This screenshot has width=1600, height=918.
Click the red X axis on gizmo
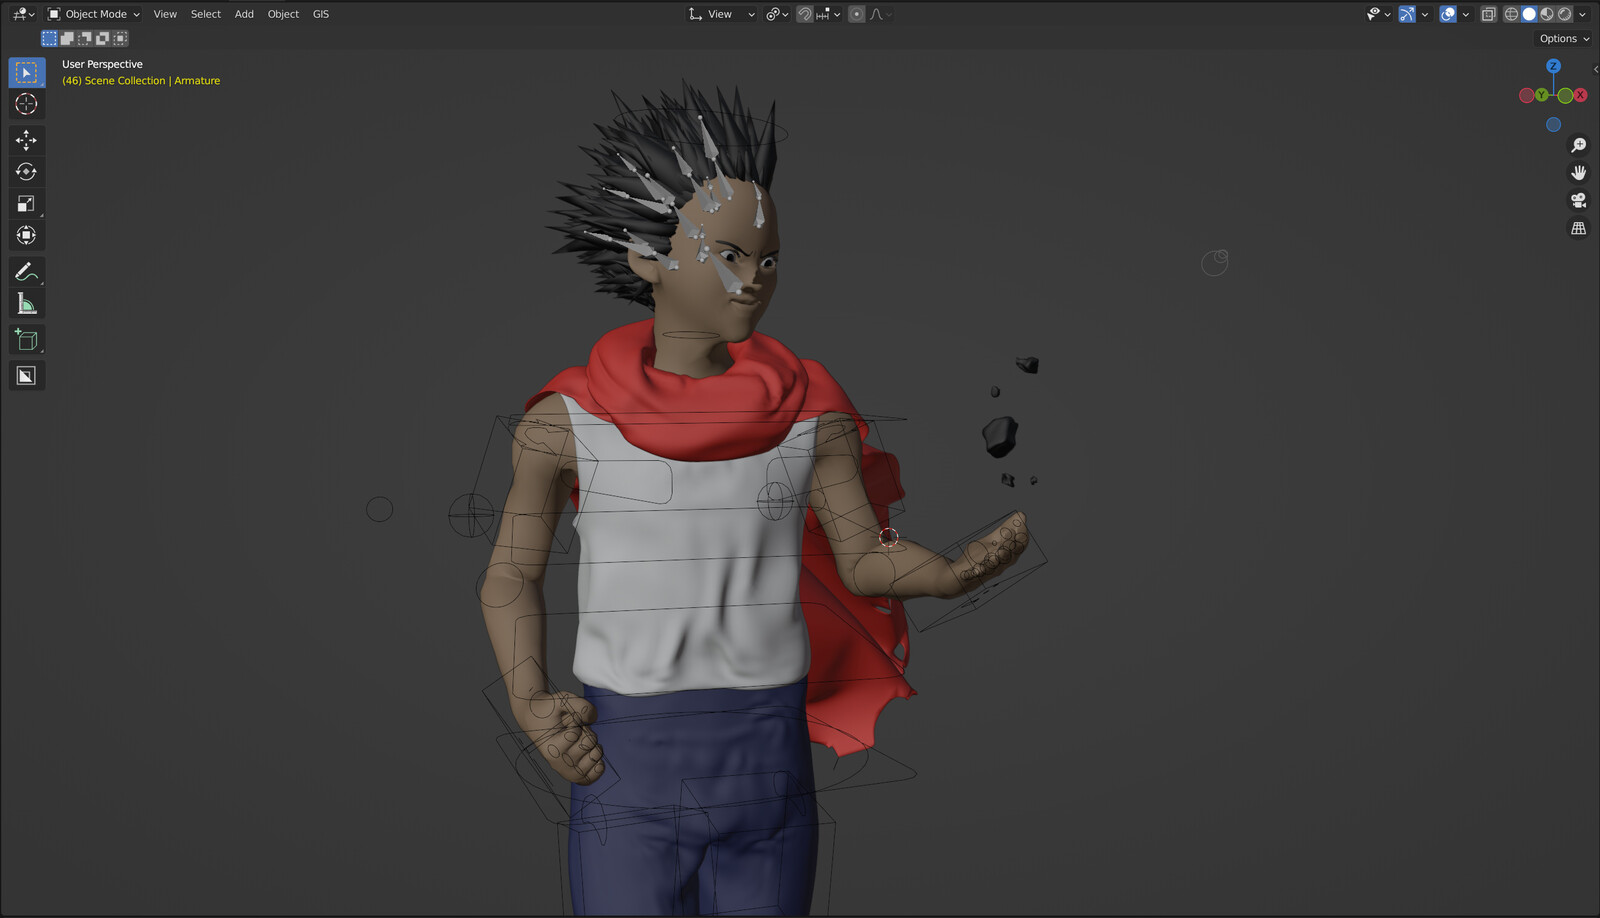[1580, 95]
